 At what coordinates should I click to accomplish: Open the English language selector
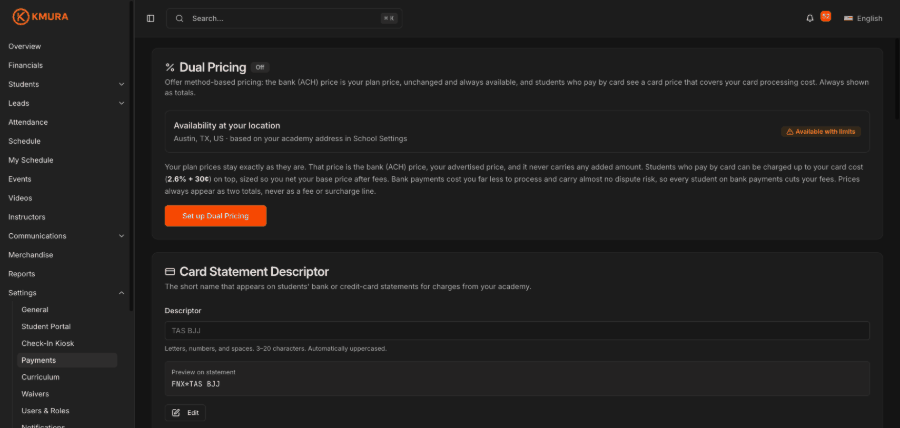pyautogui.click(x=863, y=18)
